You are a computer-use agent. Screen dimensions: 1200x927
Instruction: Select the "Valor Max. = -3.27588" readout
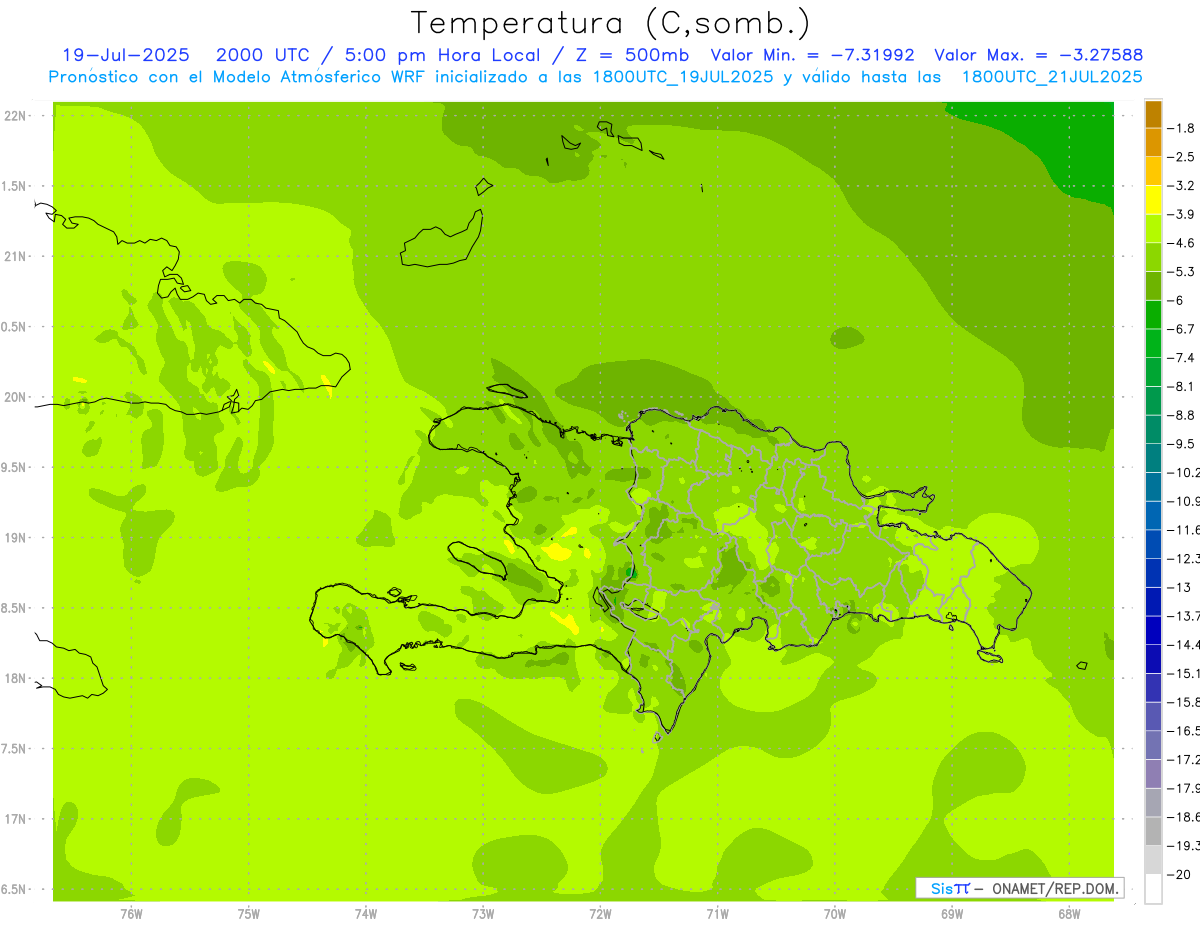[1038, 55]
